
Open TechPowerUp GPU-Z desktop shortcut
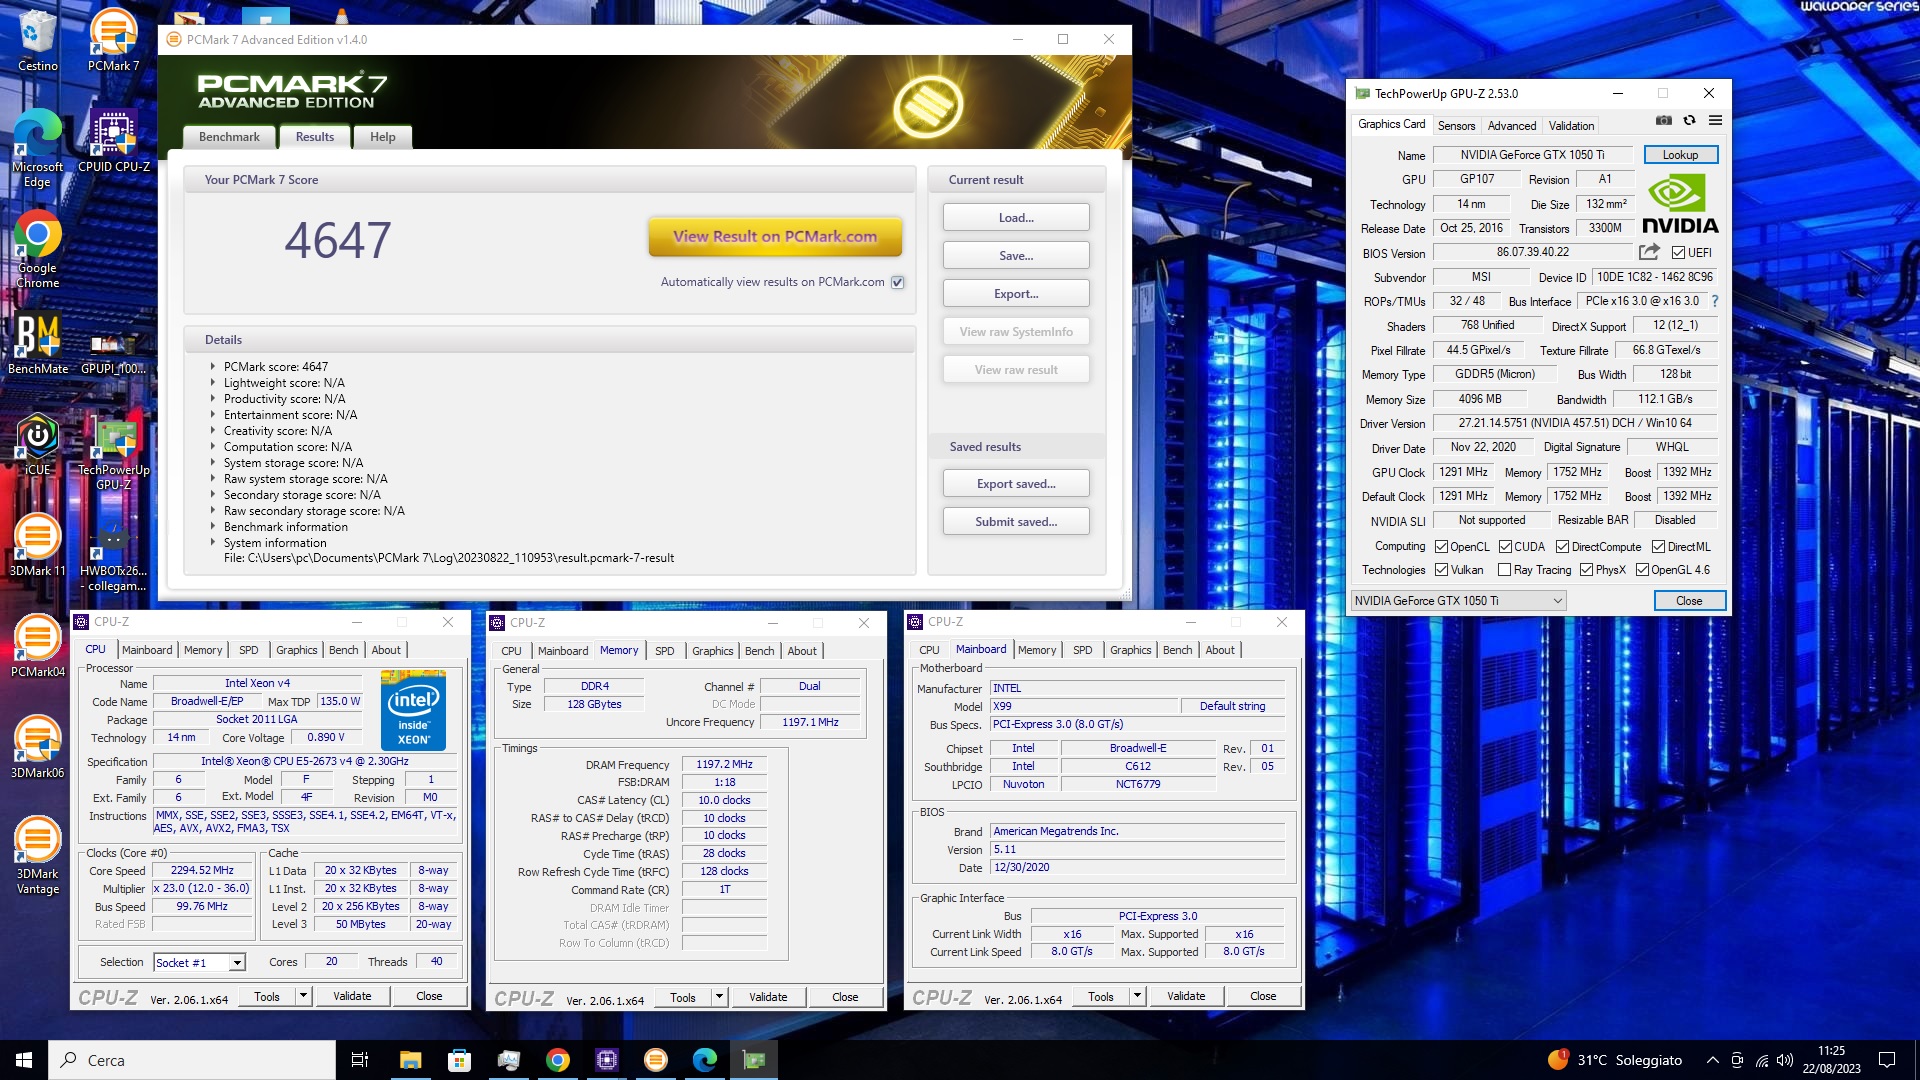pos(113,453)
